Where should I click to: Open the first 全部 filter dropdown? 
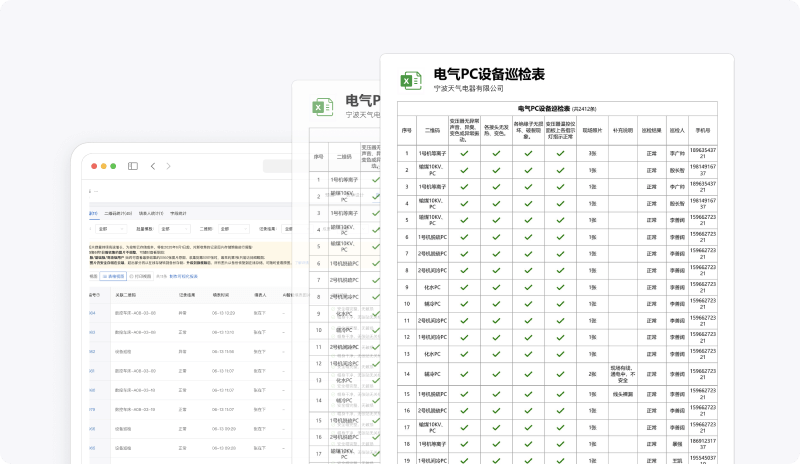tap(112, 228)
